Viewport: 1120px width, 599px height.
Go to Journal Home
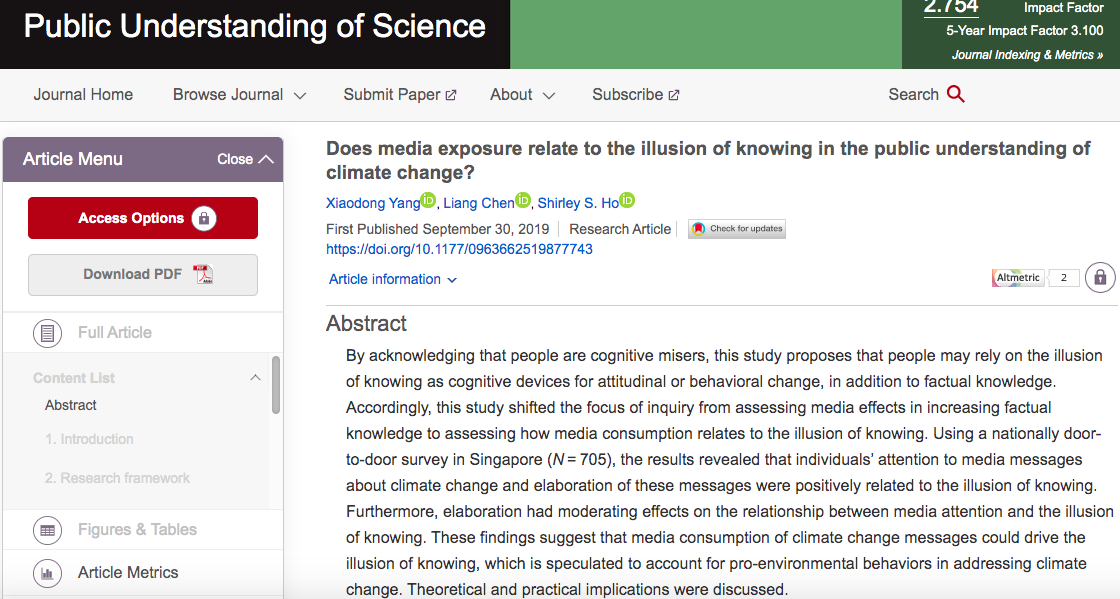[83, 95]
